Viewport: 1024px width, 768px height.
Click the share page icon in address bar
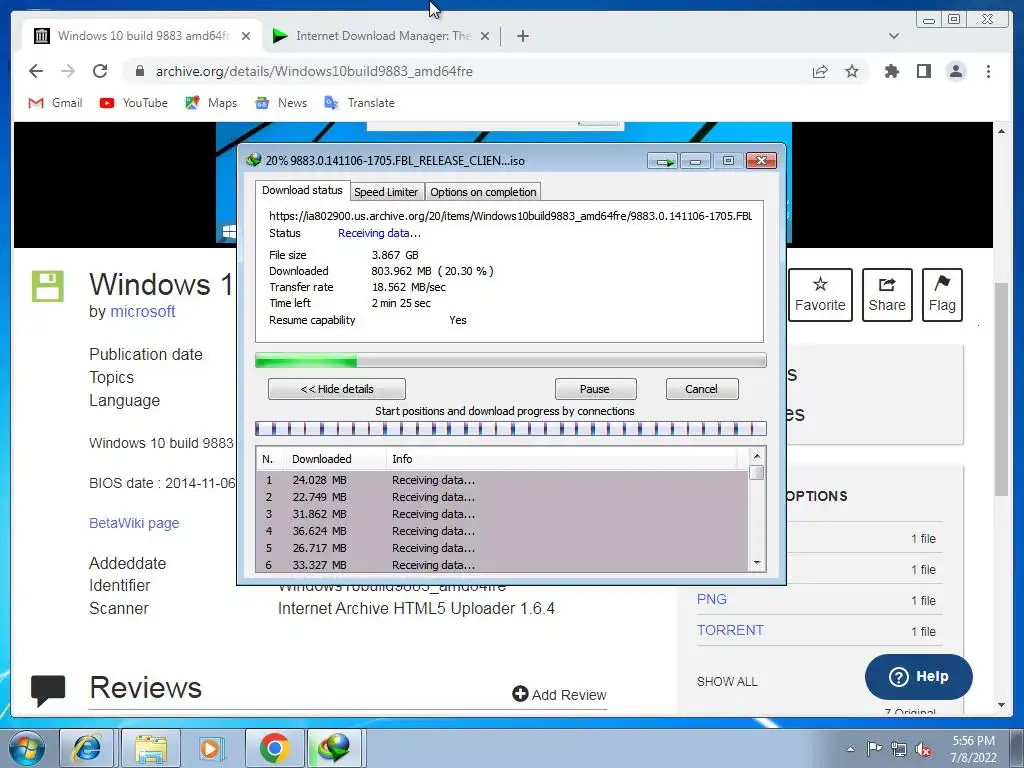click(x=820, y=71)
